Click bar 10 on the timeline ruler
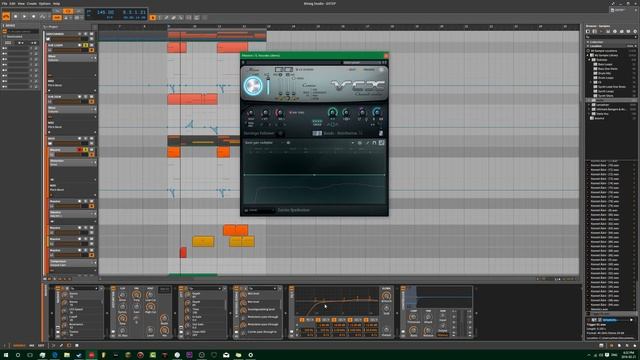 click(194, 27)
